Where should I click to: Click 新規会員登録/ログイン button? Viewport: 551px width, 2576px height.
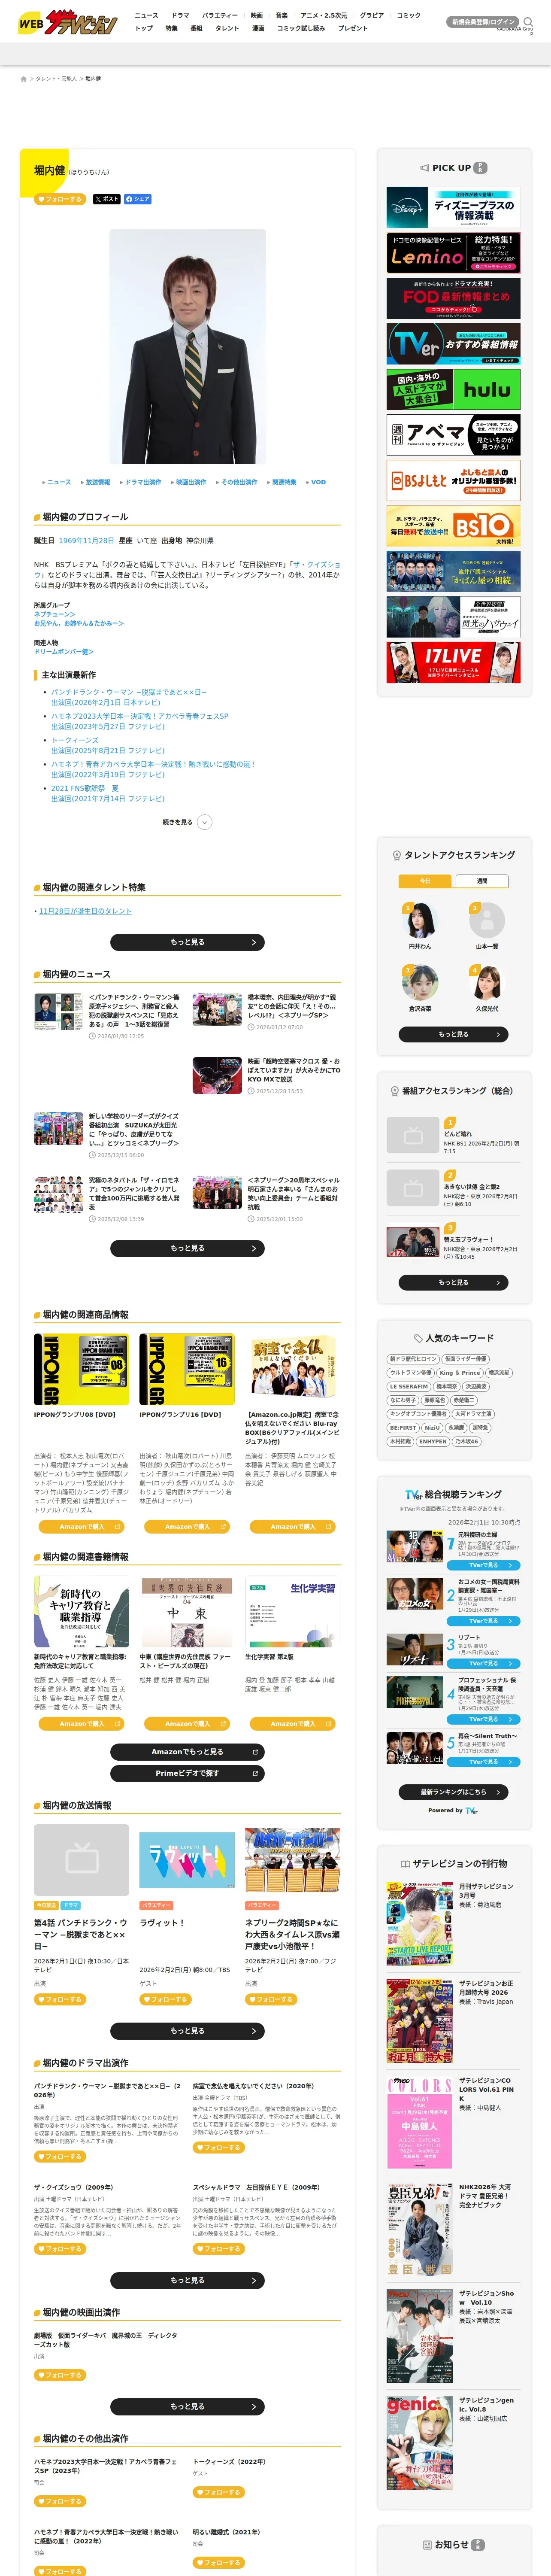coord(483,21)
